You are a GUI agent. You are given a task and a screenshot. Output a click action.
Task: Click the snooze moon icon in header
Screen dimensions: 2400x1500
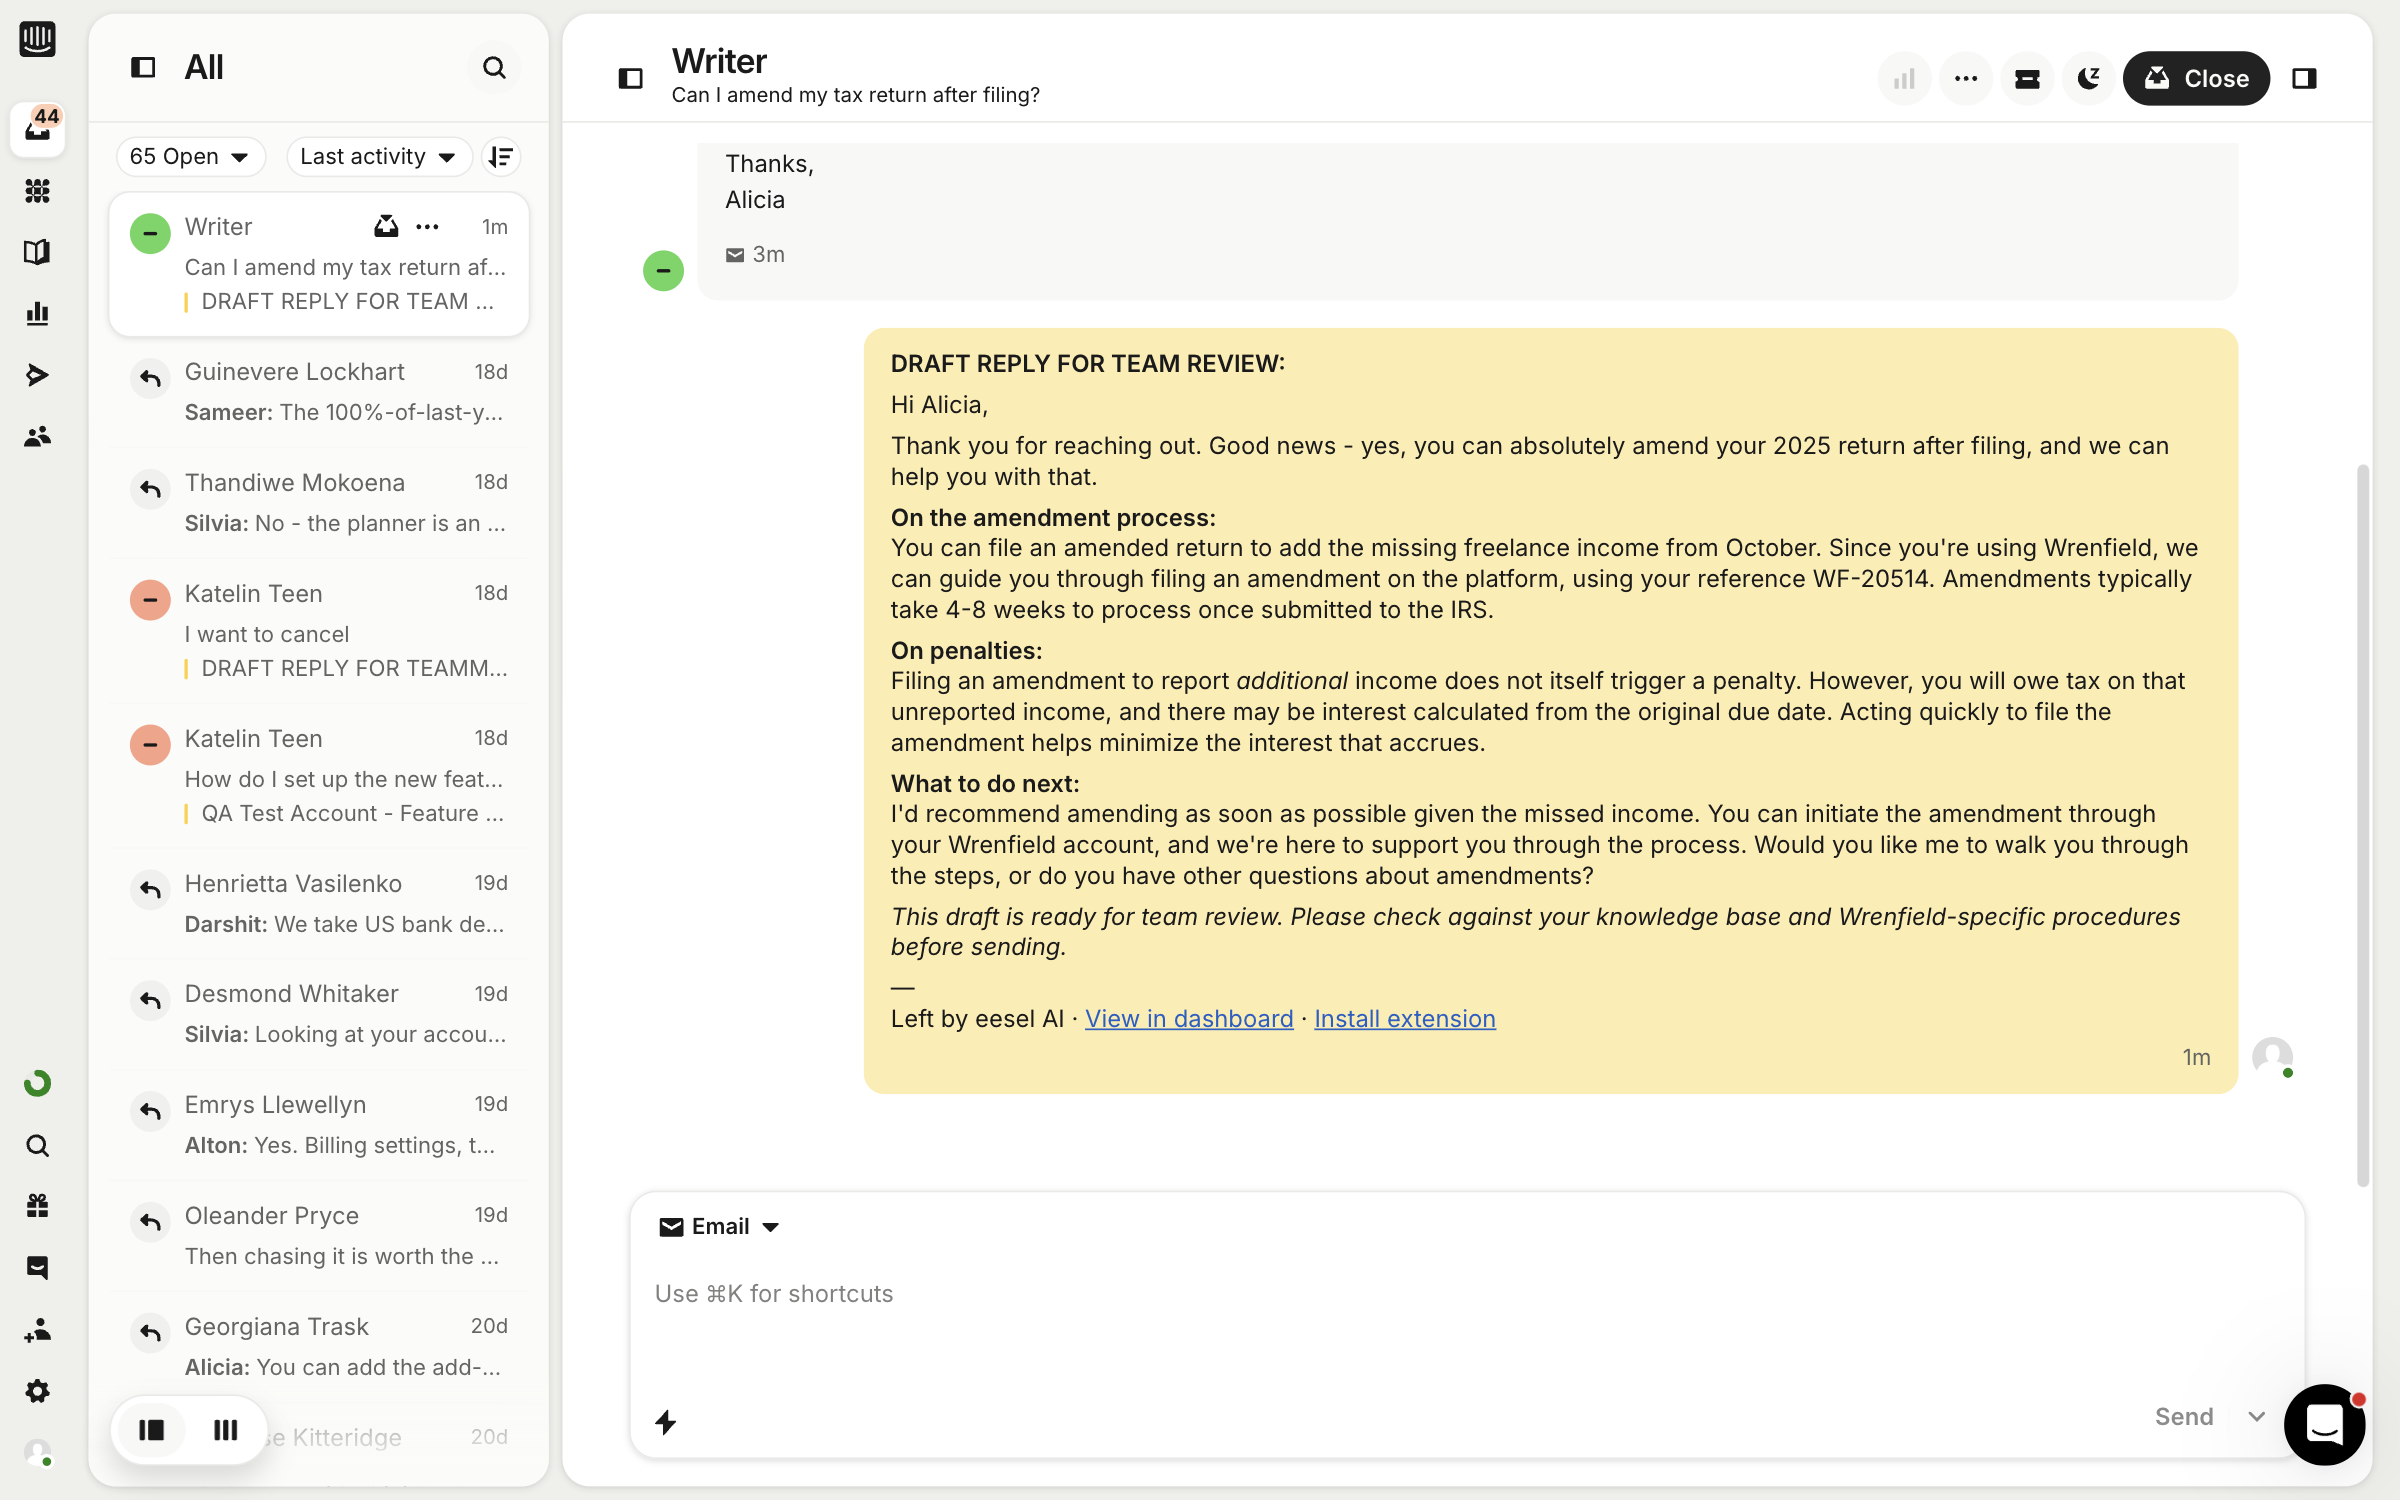(2088, 78)
